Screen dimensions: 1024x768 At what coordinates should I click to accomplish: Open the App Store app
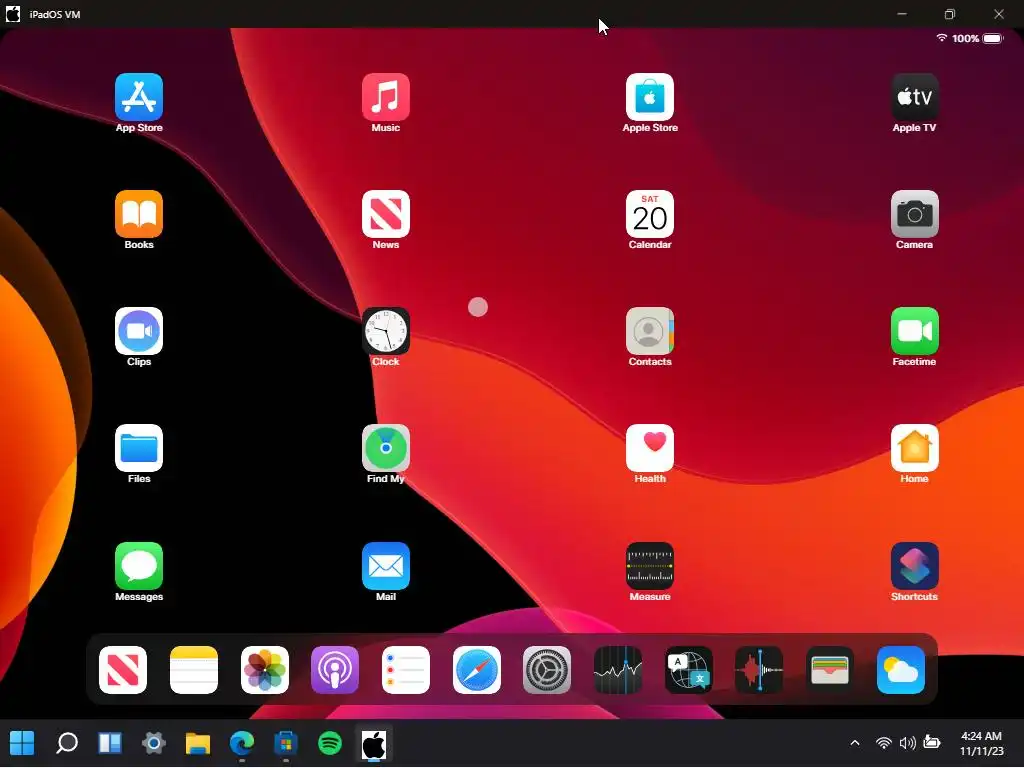138,97
